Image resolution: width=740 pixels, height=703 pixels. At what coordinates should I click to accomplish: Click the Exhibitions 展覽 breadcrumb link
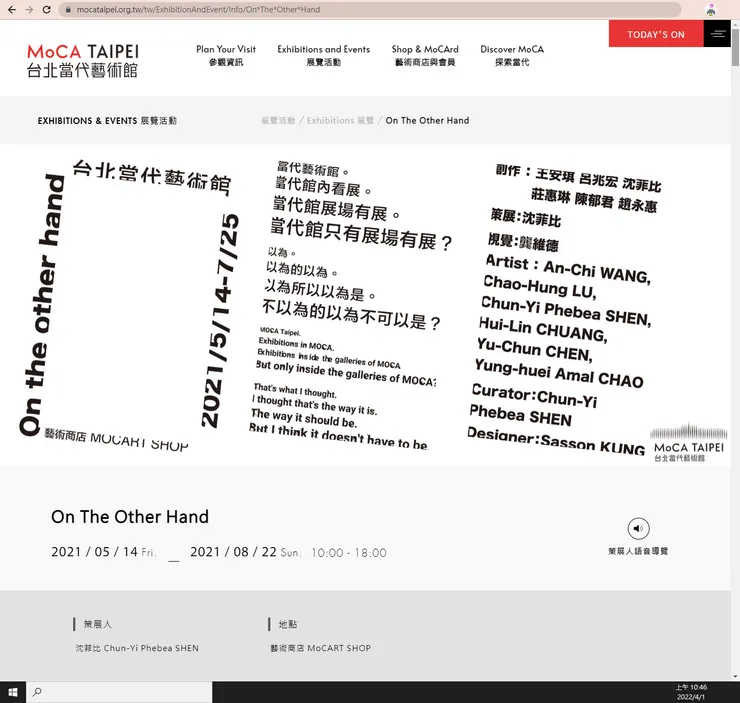tap(340, 120)
